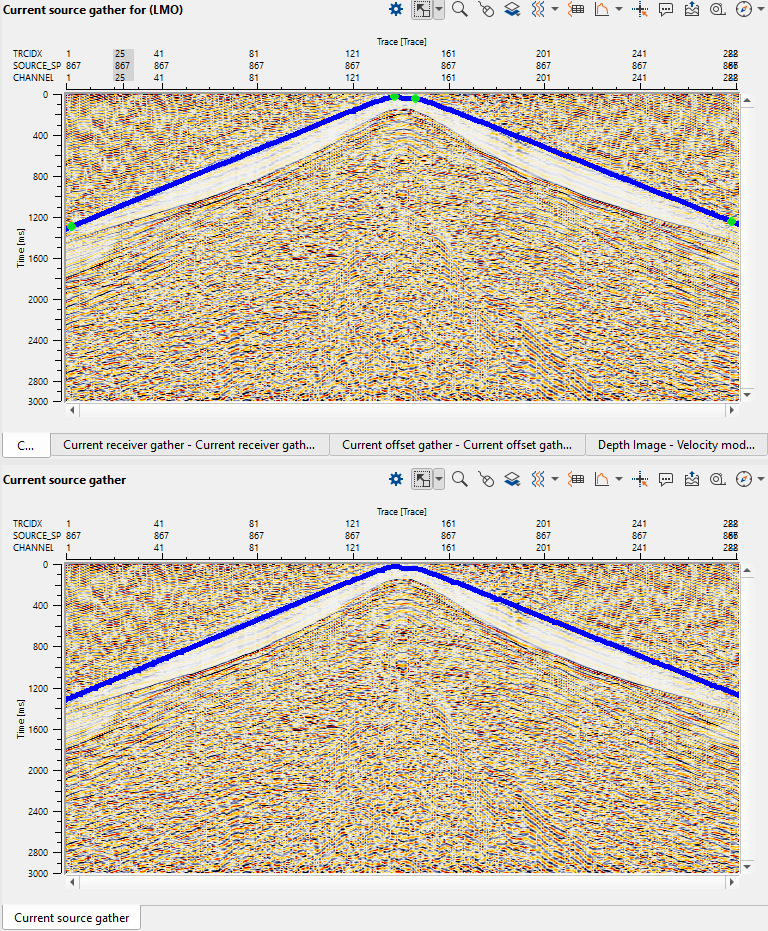
Task: Open settings gear in LMO gather panel
Action: point(396,10)
